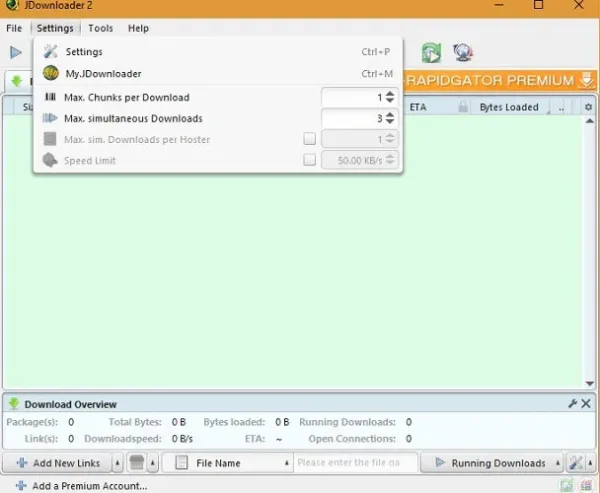Viewport: 600px width, 493px height.
Task: Click the Settings wrench icon in menu
Action: tap(51, 51)
